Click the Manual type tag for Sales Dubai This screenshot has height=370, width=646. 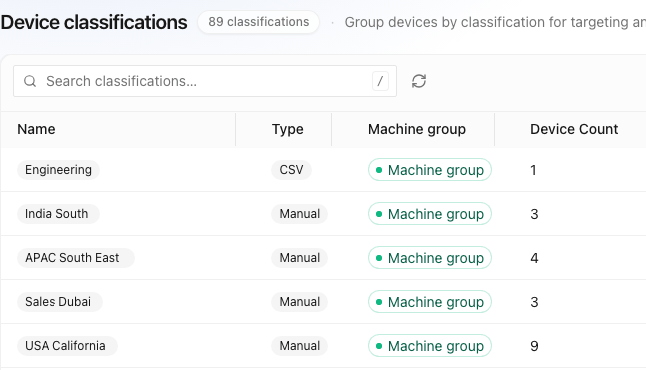300,302
